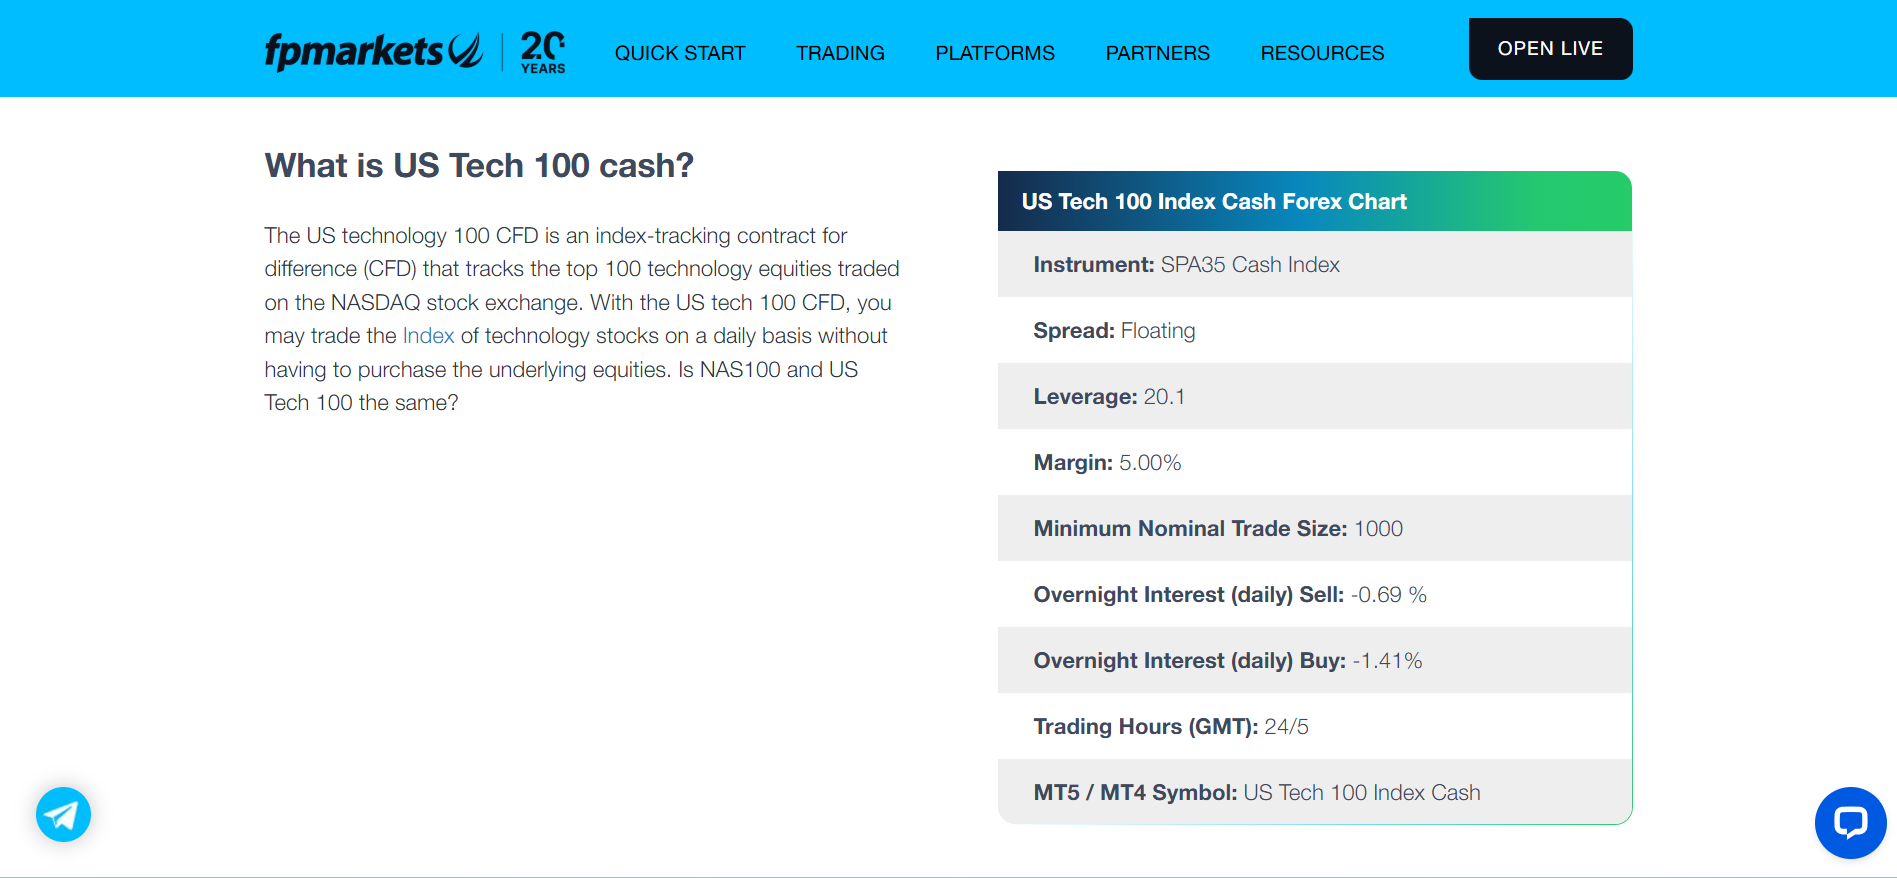Click the Open Live button
Viewport: 1897px width, 878px height.
[x=1550, y=49]
